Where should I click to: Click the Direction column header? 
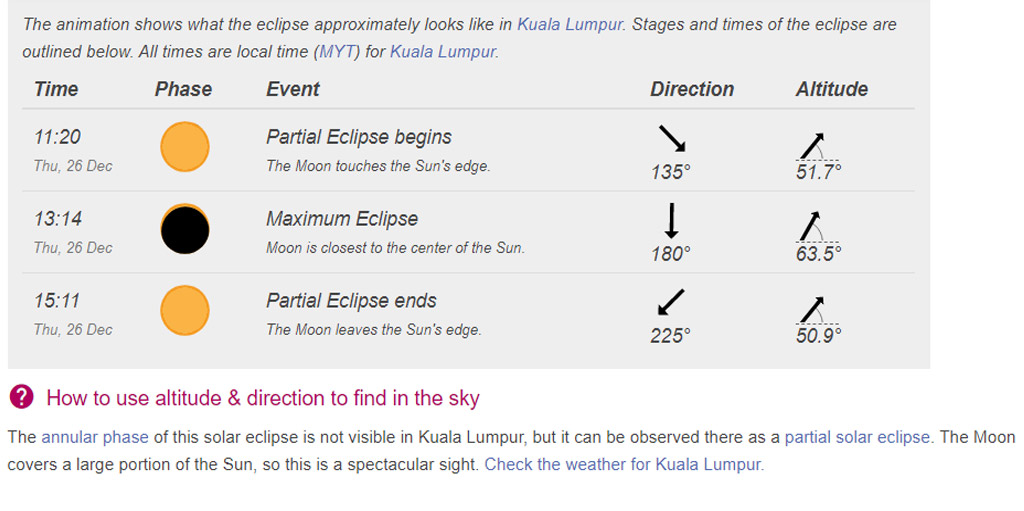pyautogui.click(x=692, y=89)
